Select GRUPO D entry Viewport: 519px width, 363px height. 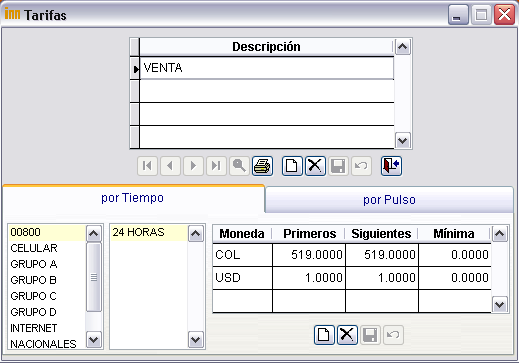pos(47,312)
